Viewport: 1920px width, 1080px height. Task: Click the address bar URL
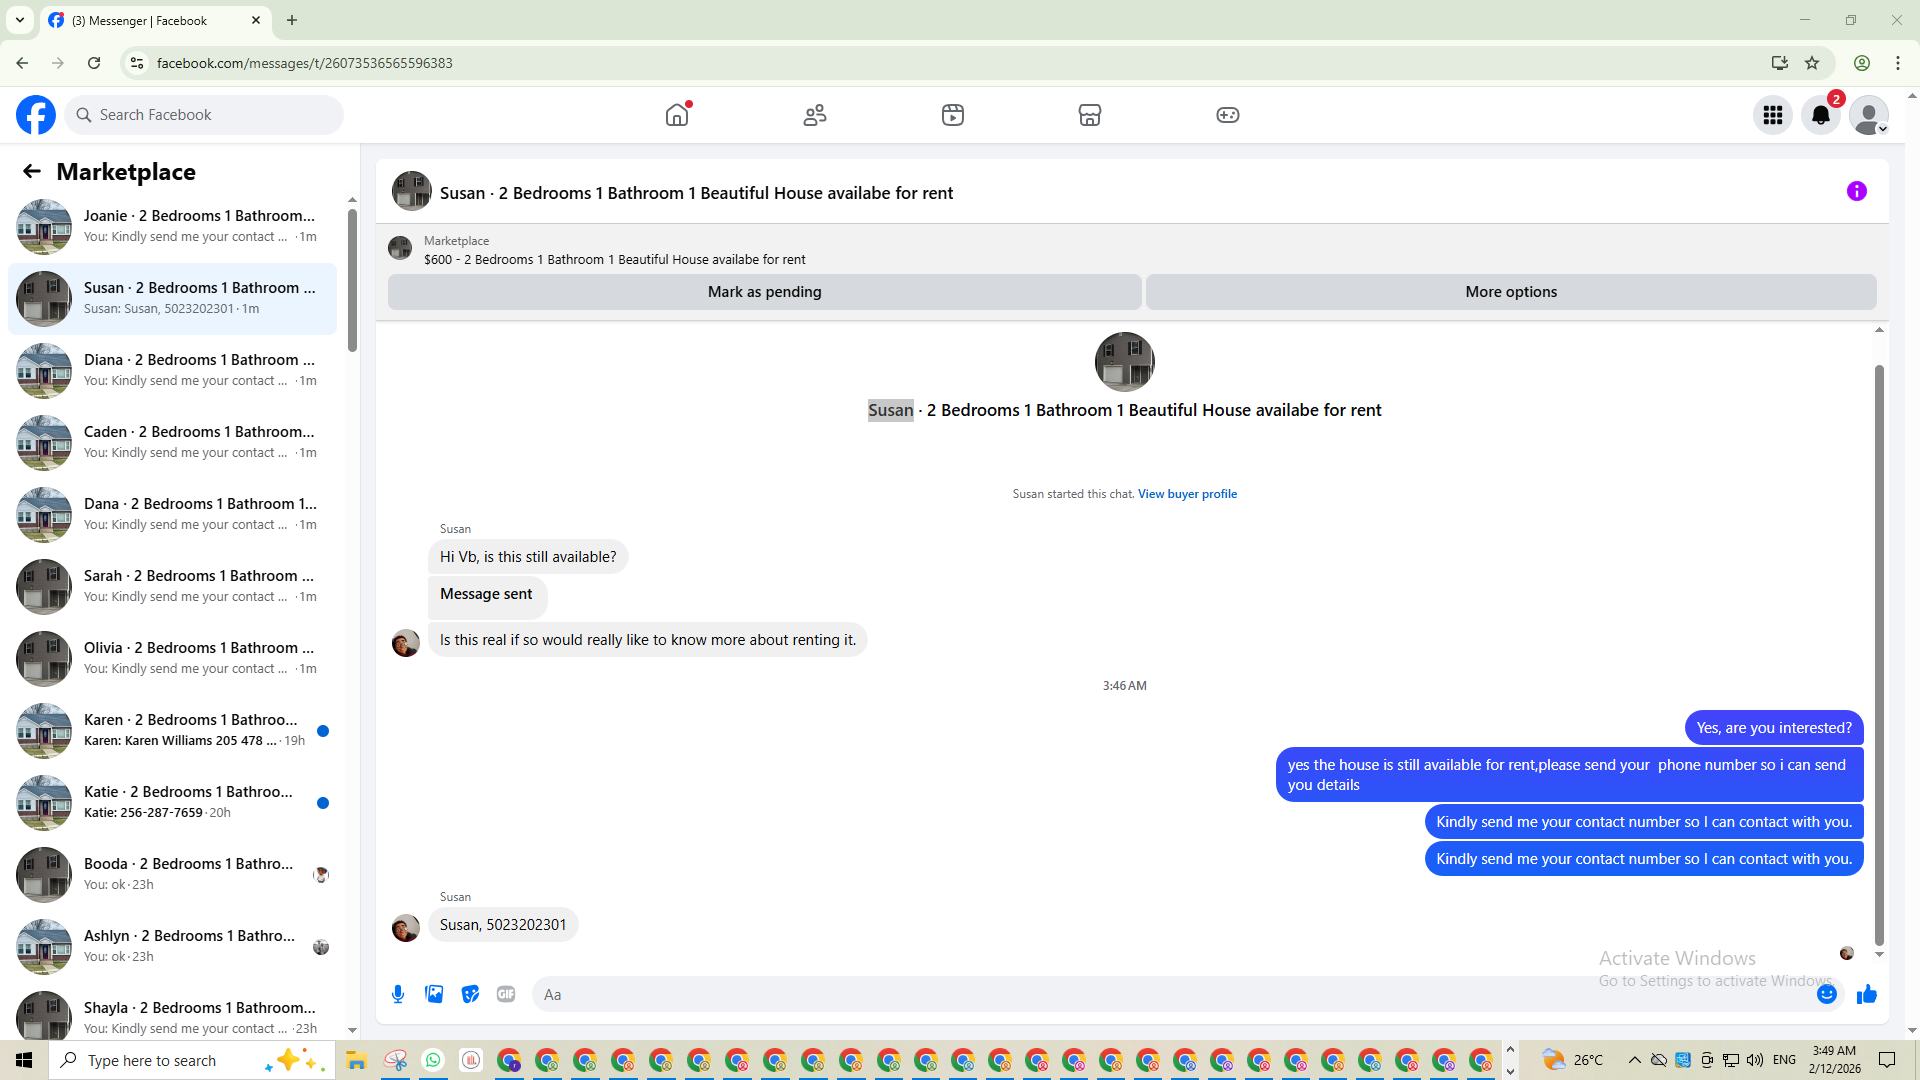[305, 63]
